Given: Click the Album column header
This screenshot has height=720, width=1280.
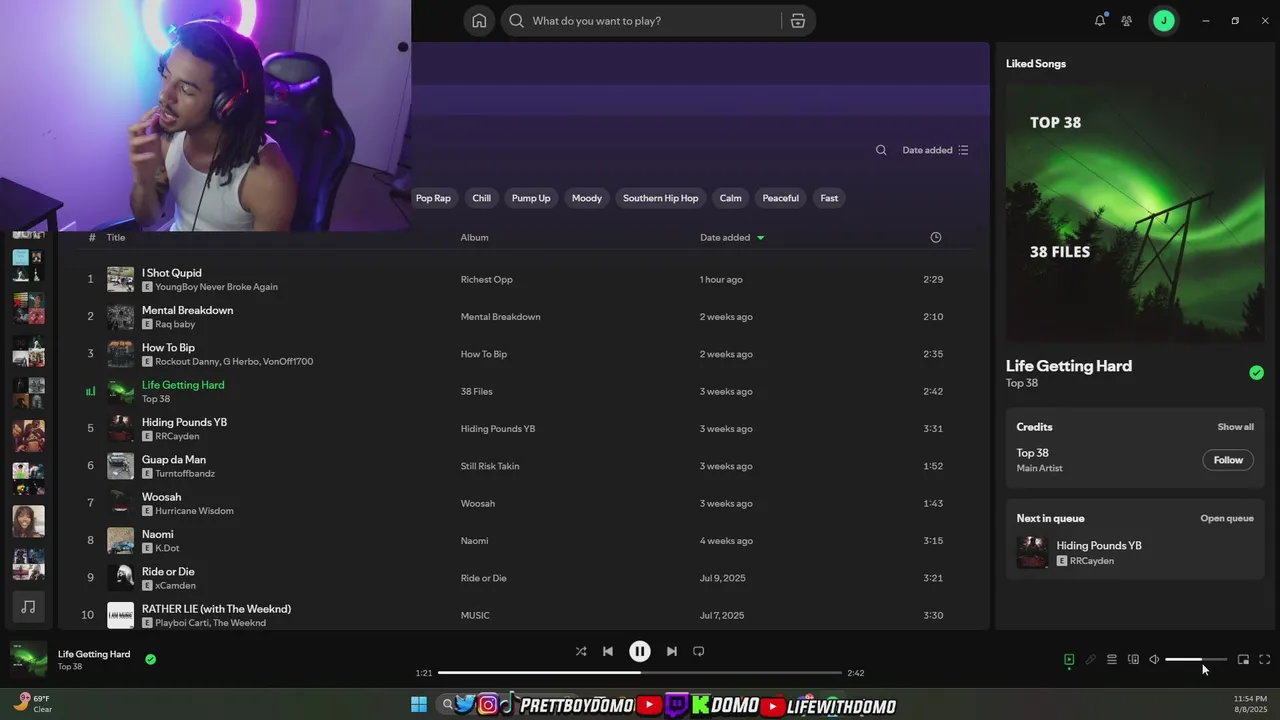Looking at the screenshot, I should [x=474, y=238].
